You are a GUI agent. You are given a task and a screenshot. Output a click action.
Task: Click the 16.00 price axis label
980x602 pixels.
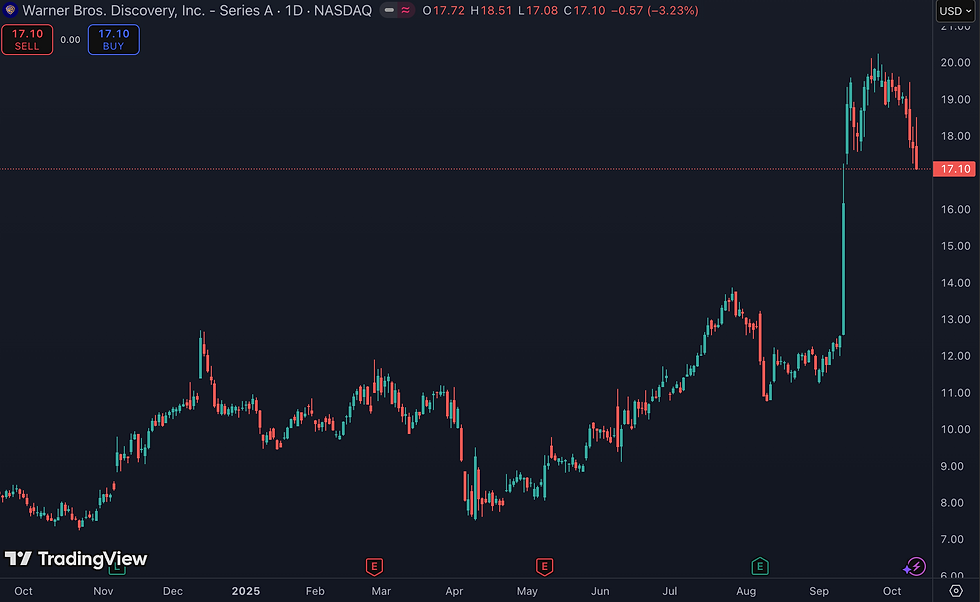click(x=956, y=209)
